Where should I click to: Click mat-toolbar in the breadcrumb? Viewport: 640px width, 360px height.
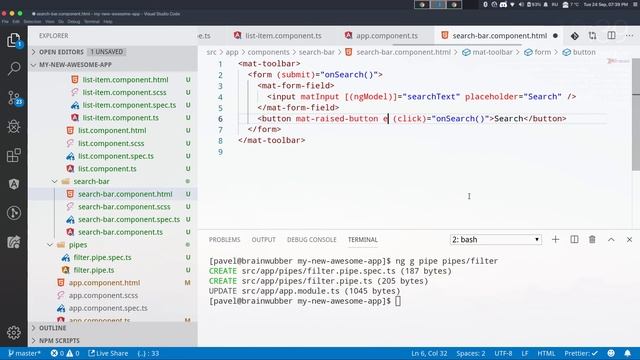tap(492, 52)
